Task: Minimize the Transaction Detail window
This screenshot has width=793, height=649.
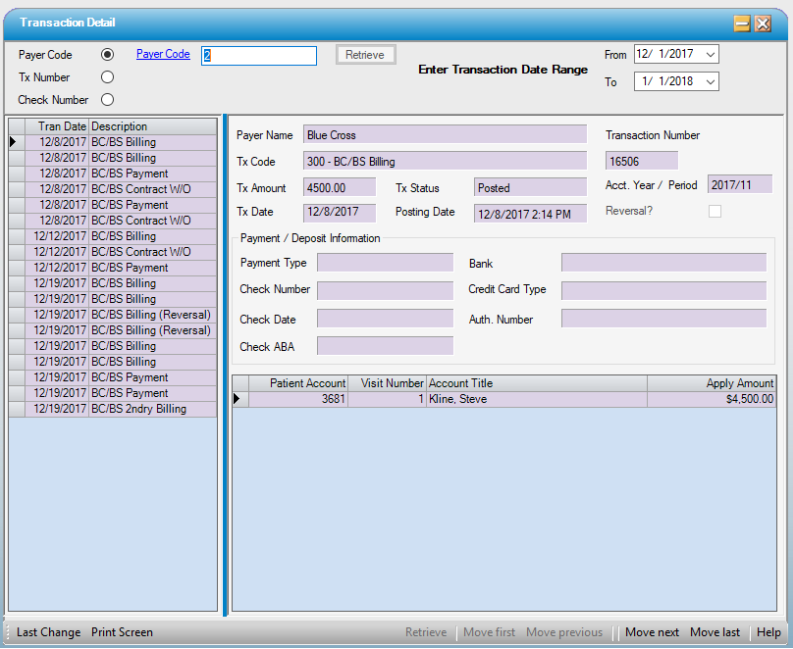Action: point(742,24)
